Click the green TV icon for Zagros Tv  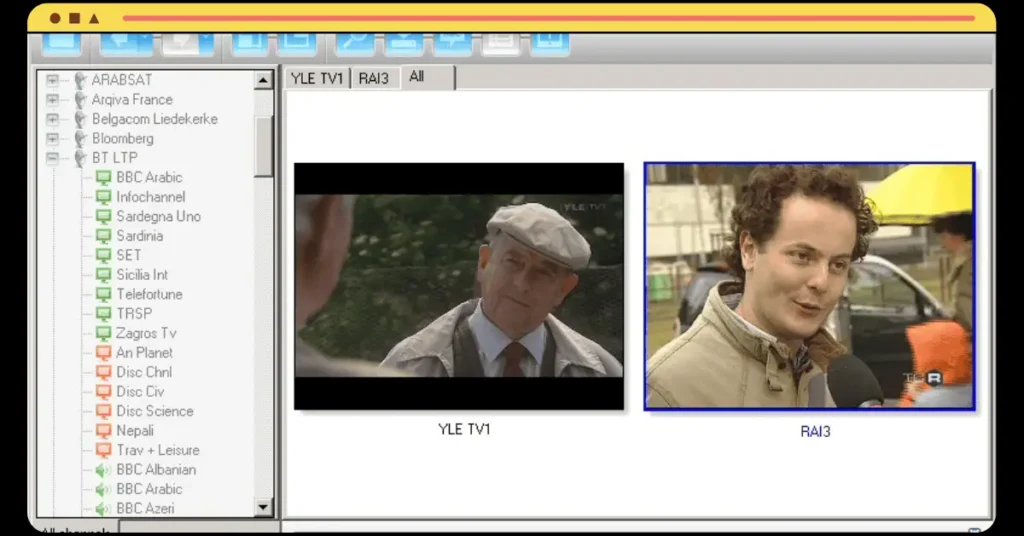click(103, 334)
